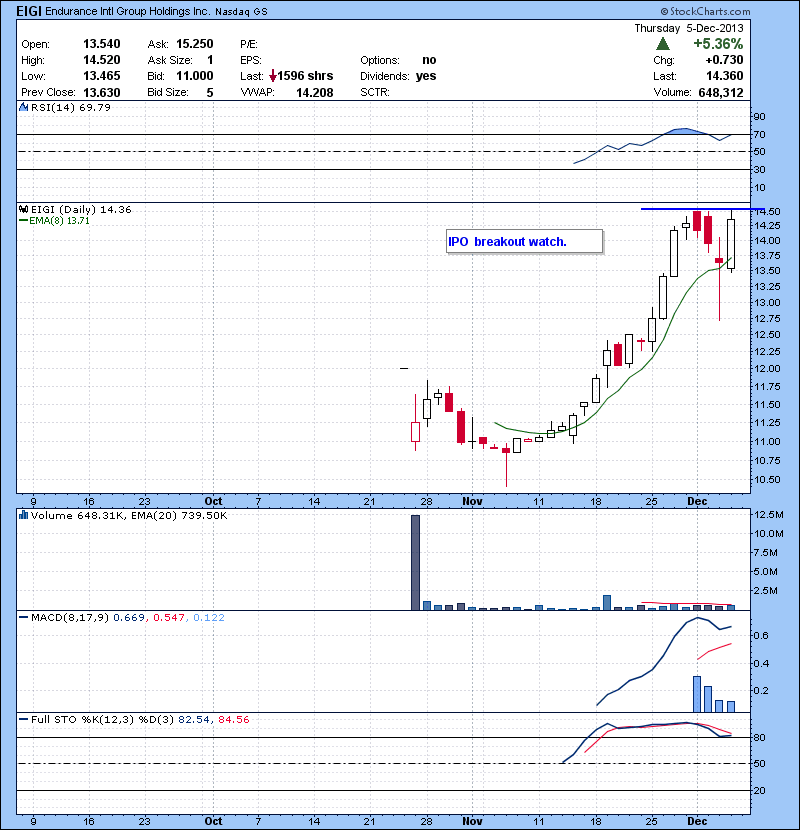Viewport: 800px width, 830px height.
Task: Click the Endurance Intl Group Holdings name
Action: point(128,11)
